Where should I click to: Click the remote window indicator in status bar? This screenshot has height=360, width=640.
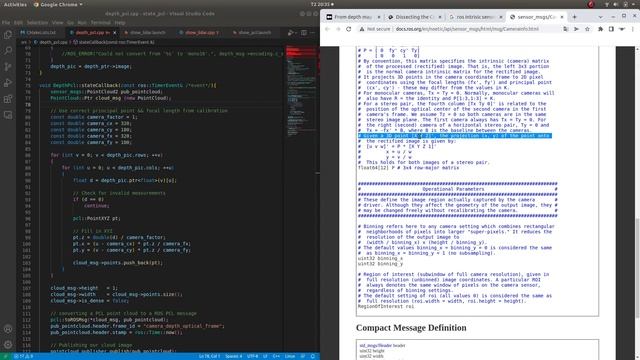5,356
